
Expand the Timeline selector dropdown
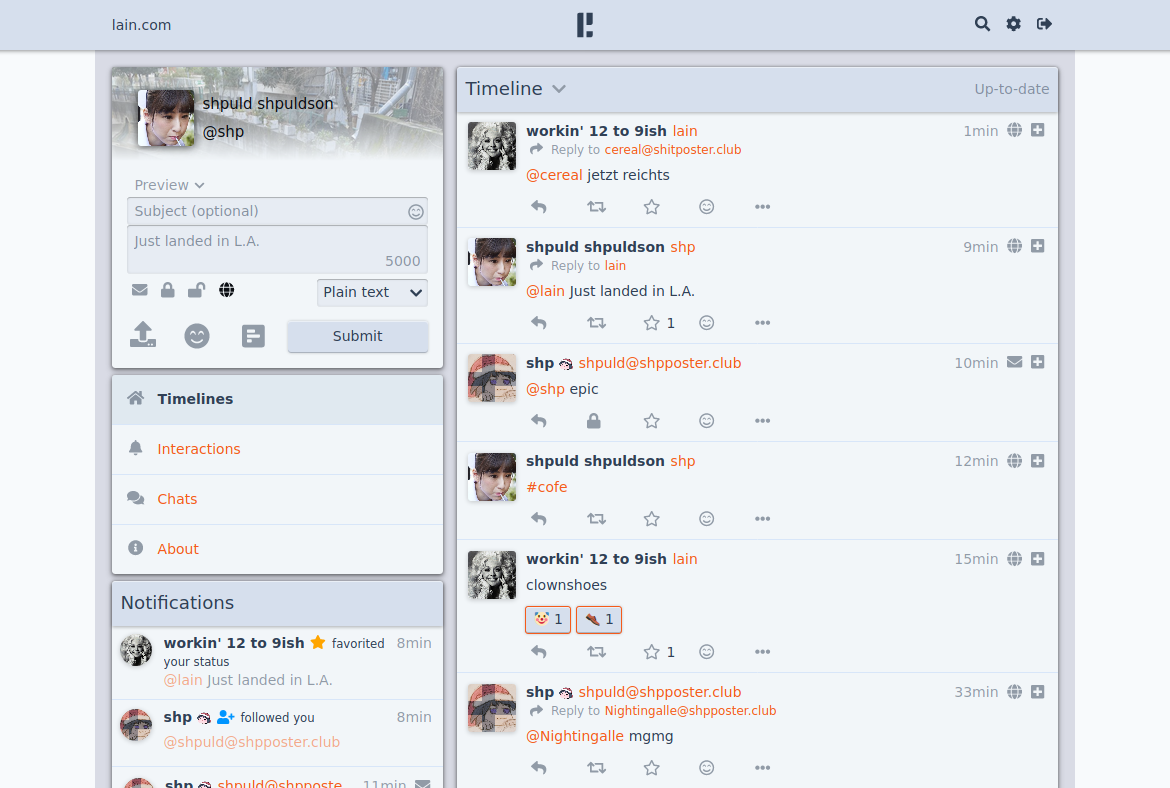pyautogui.click(x=559, y=89)
